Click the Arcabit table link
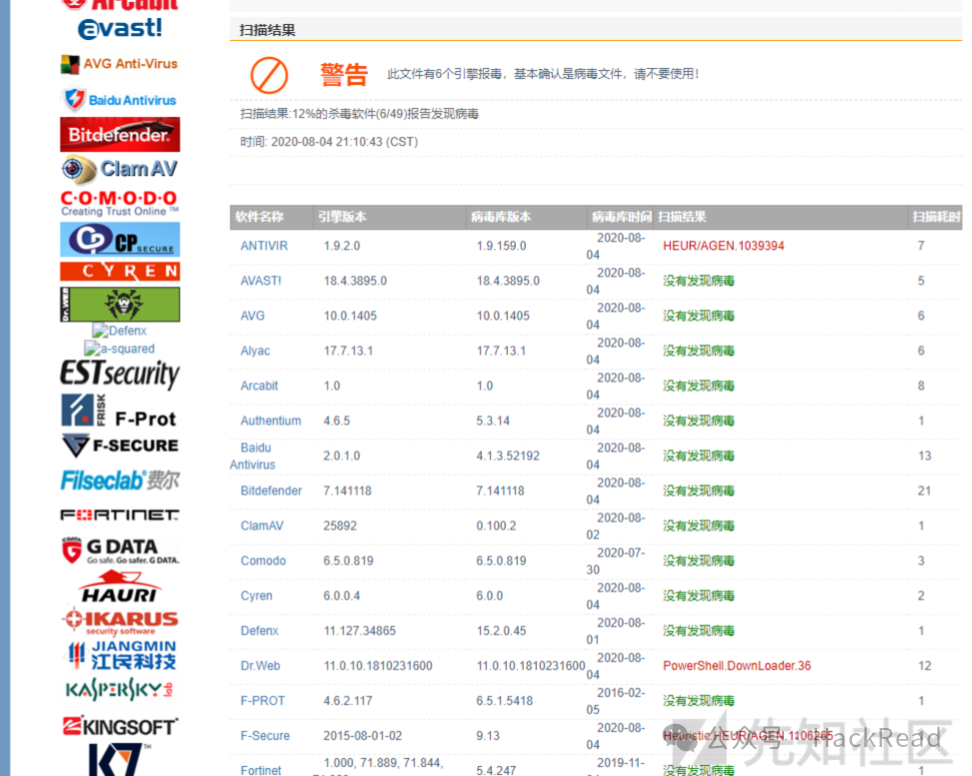This screenshot has height=776, width=972. [259, 386]
